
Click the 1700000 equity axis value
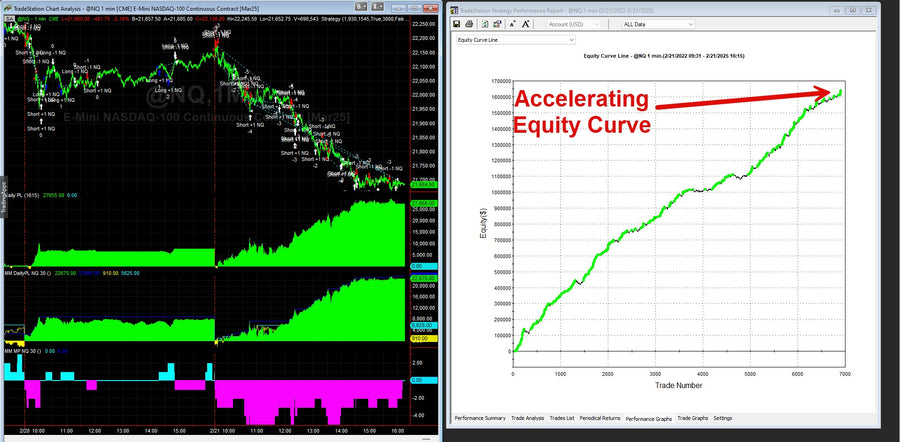(500, 81)
